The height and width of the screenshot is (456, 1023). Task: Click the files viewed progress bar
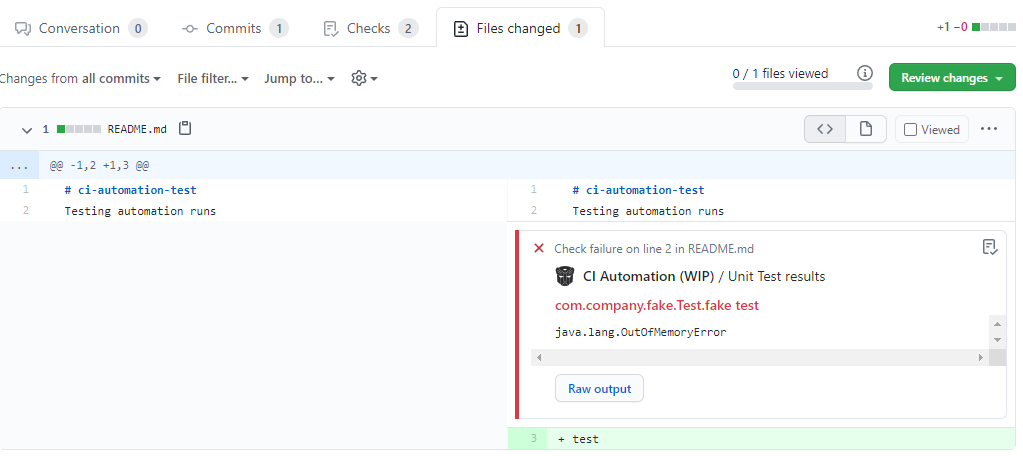pyautogui.click(x=802, y=86)
